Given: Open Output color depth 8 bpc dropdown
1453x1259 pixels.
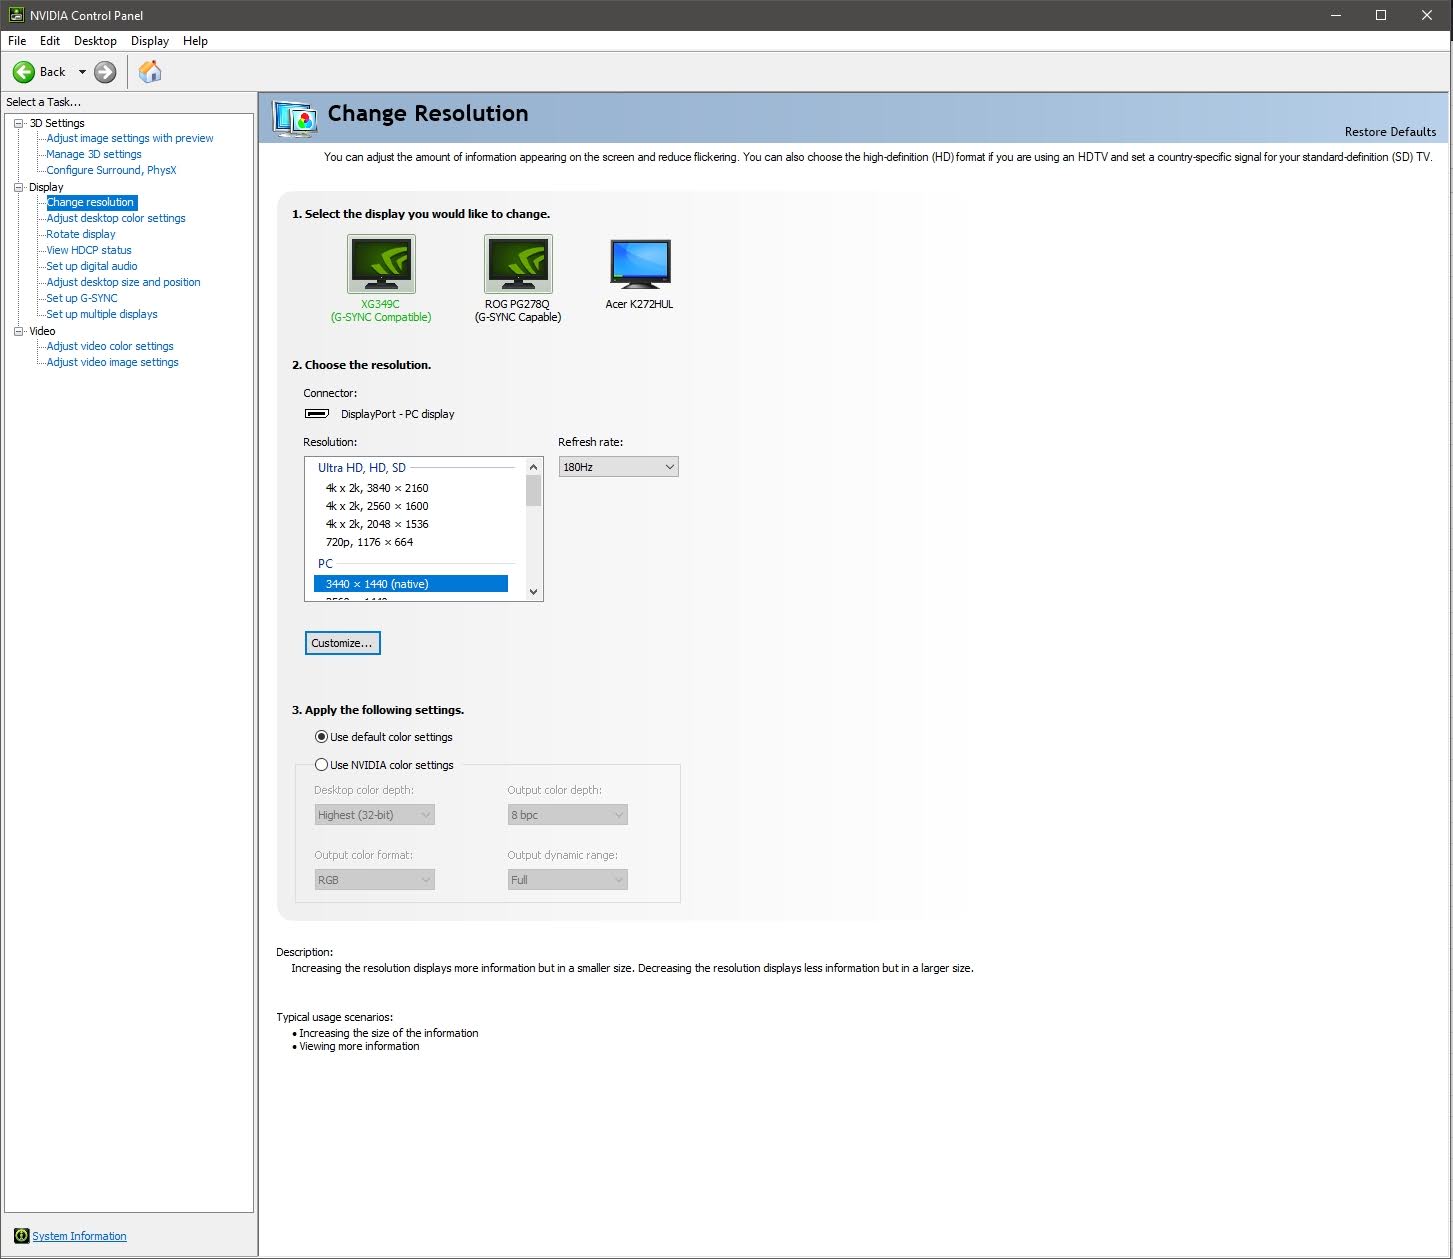Looking at the screenshot, I should [x=567, y=815].
